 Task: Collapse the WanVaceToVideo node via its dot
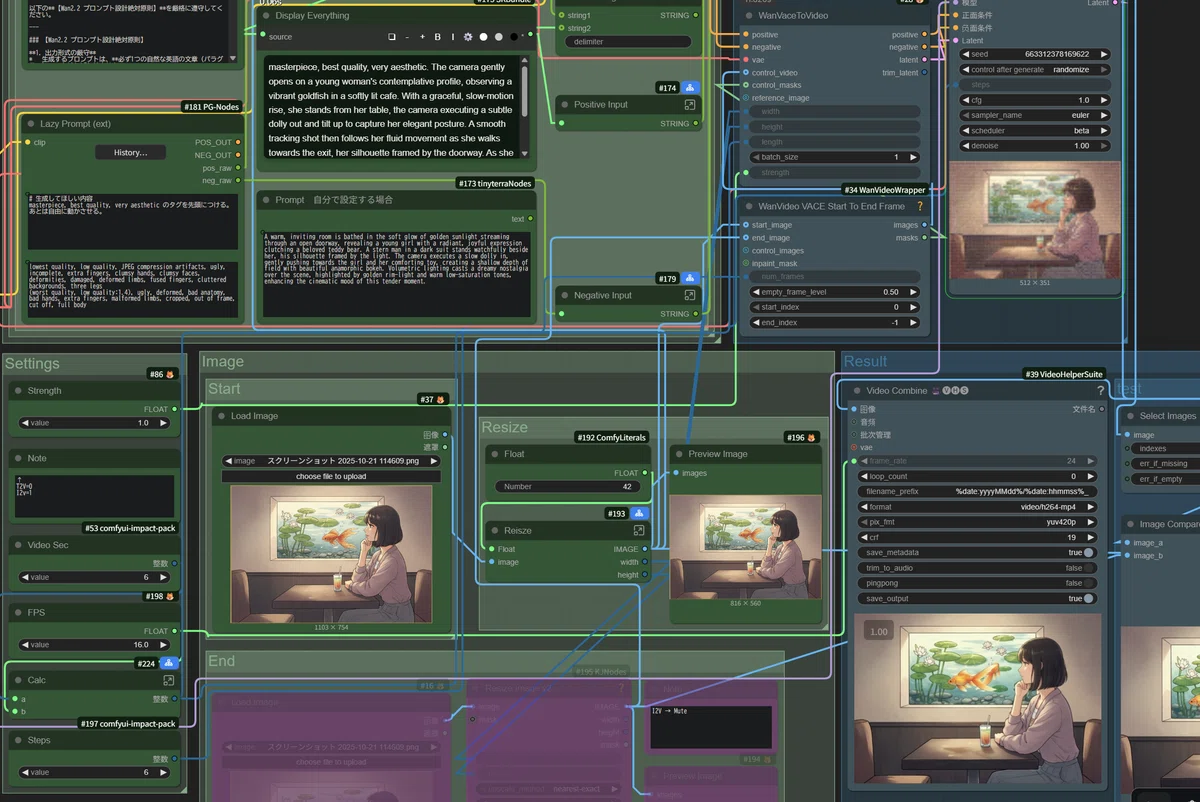tap(748, 16)
